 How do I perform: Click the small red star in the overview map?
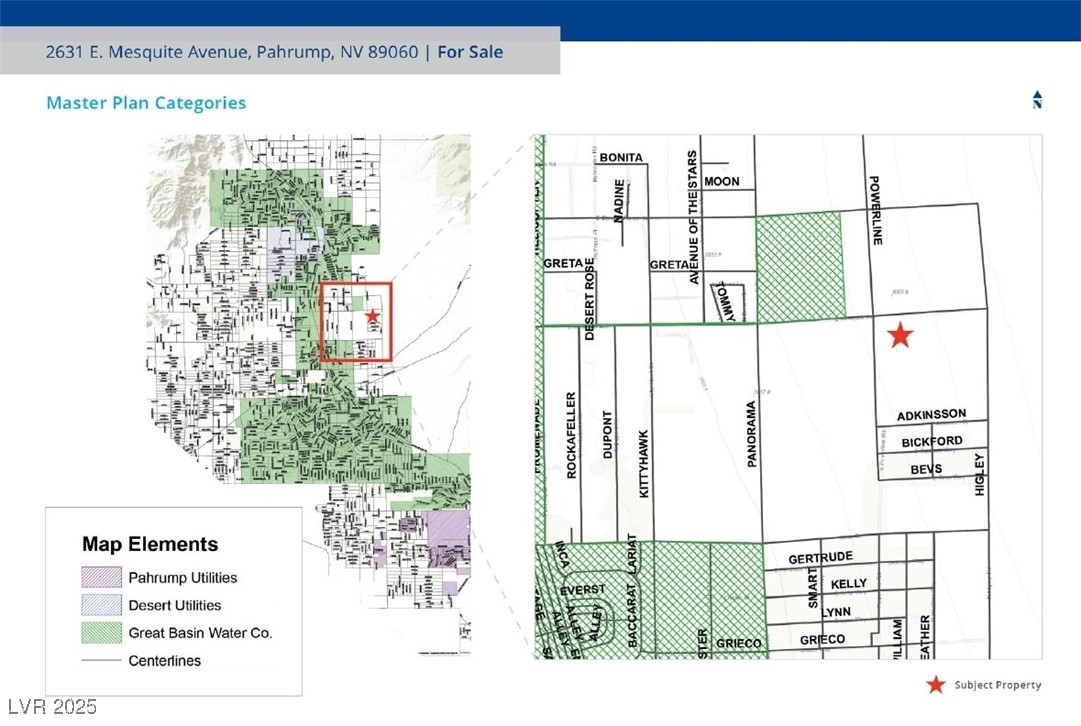pos(372,316)
